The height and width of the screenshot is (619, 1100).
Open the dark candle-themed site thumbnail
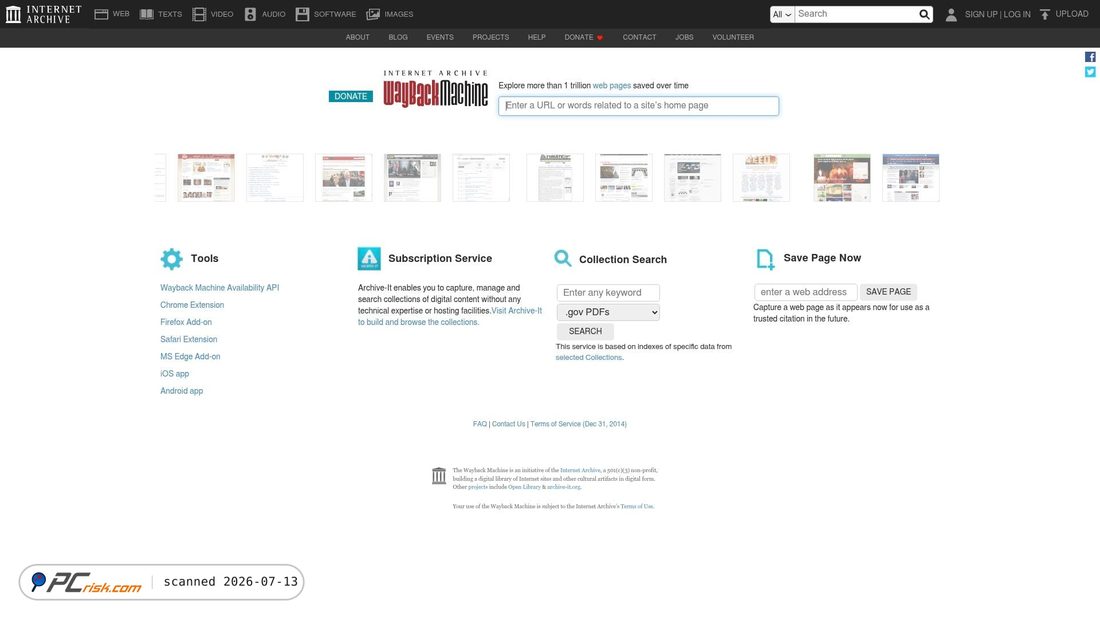pyautogui.click(x=842, y=178)
